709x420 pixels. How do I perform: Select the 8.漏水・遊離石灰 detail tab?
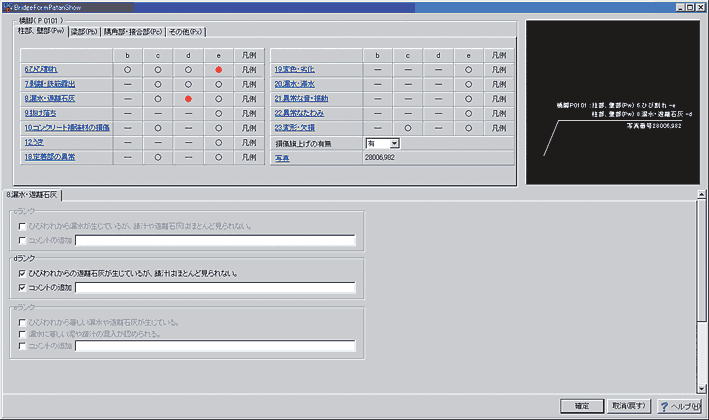point(32,195)
